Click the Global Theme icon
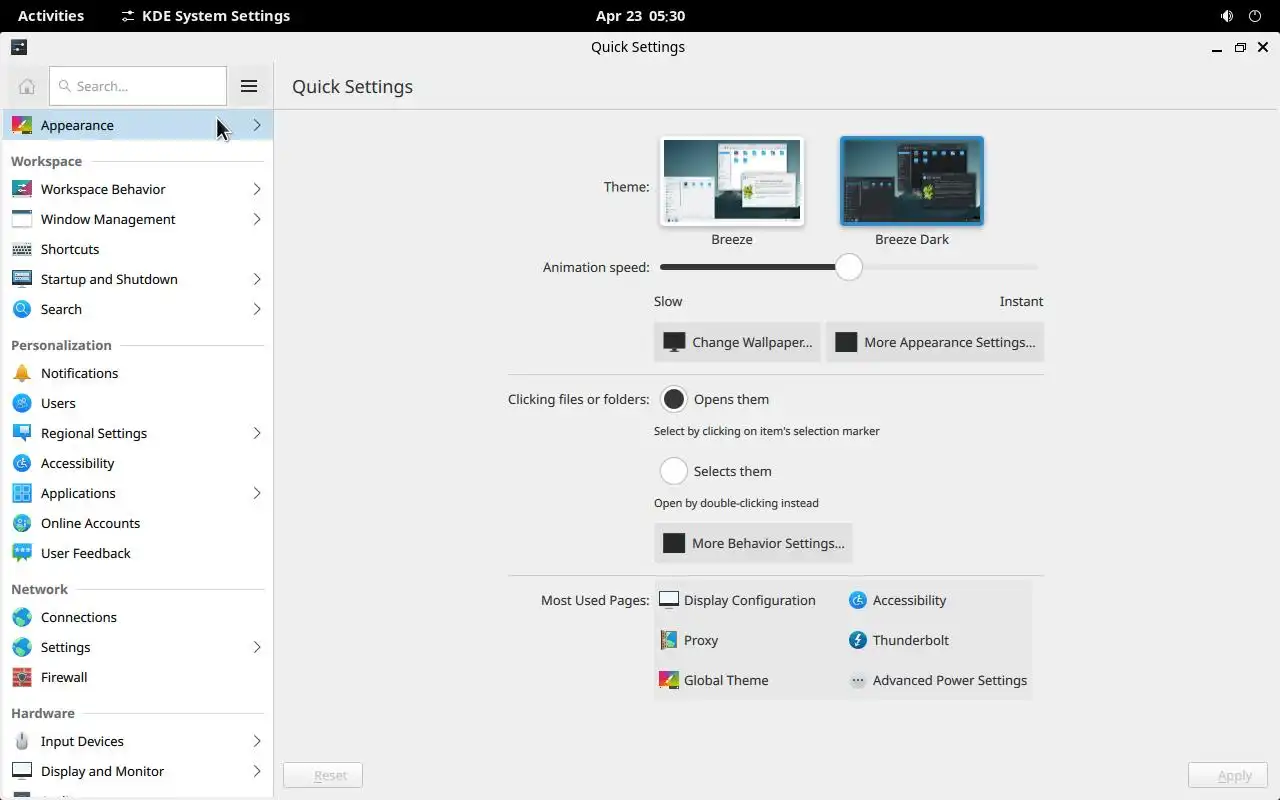1280x800 pixels. tap(669, 680)
